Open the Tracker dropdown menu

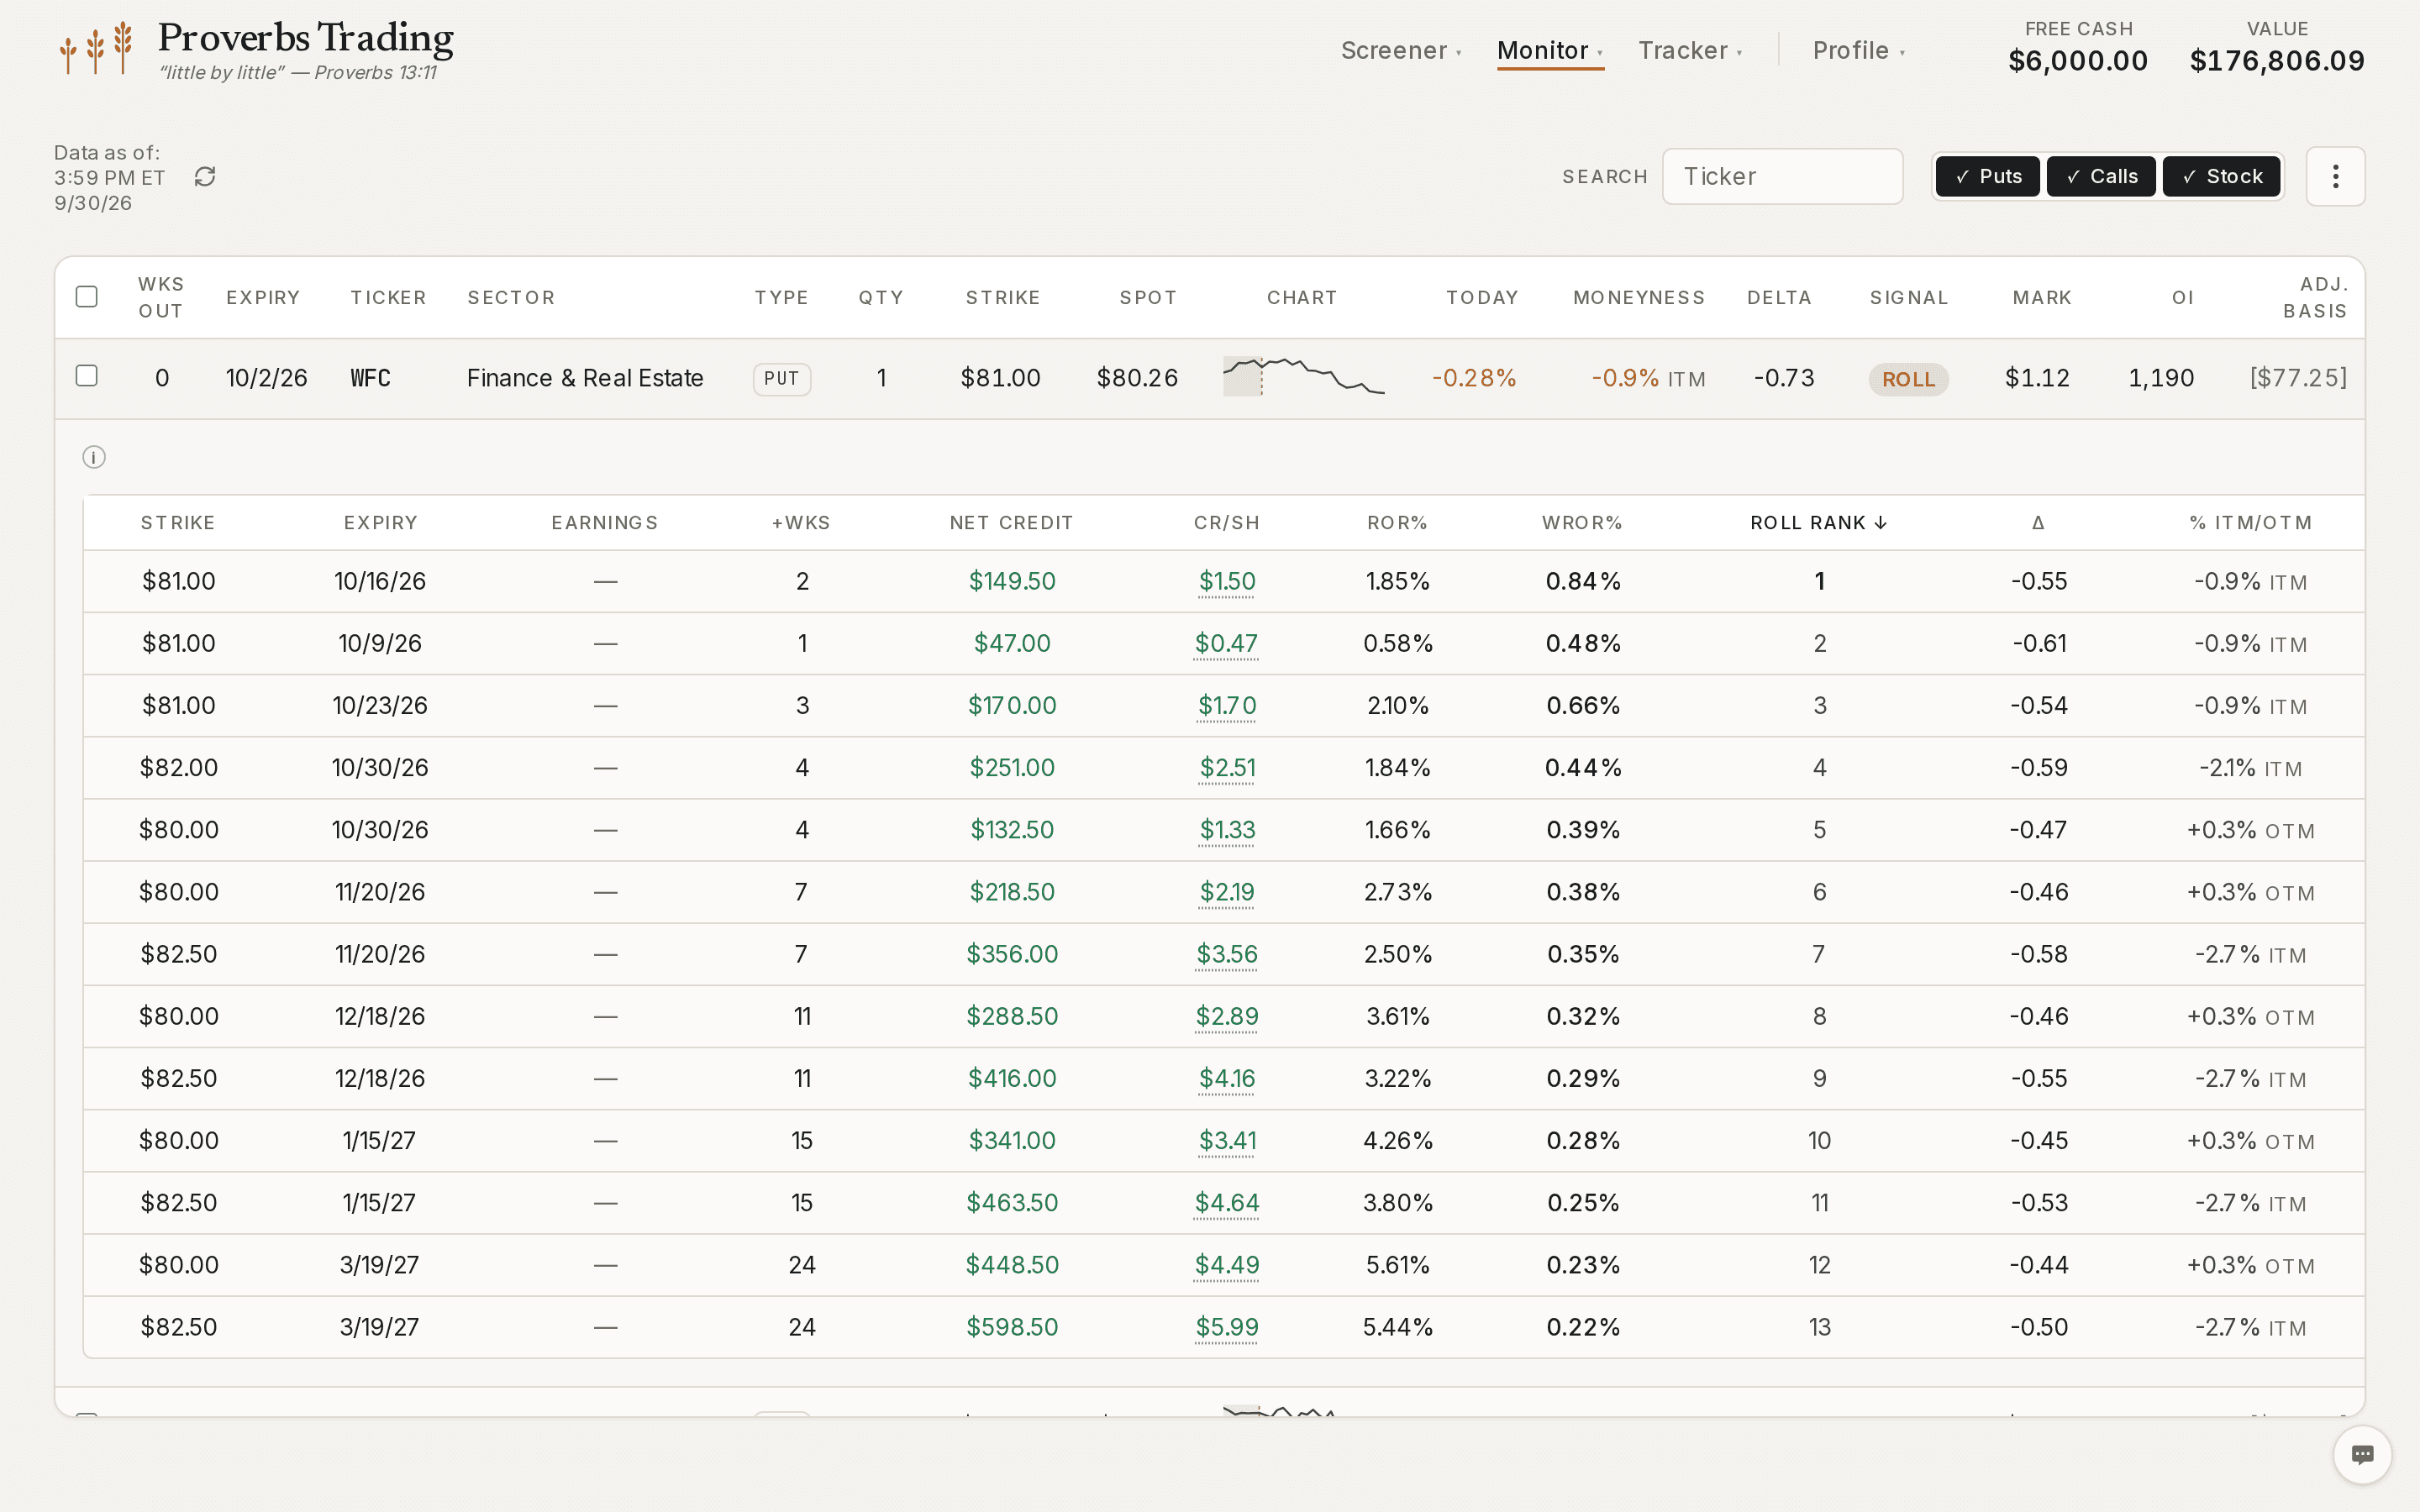pos(1690,50)
